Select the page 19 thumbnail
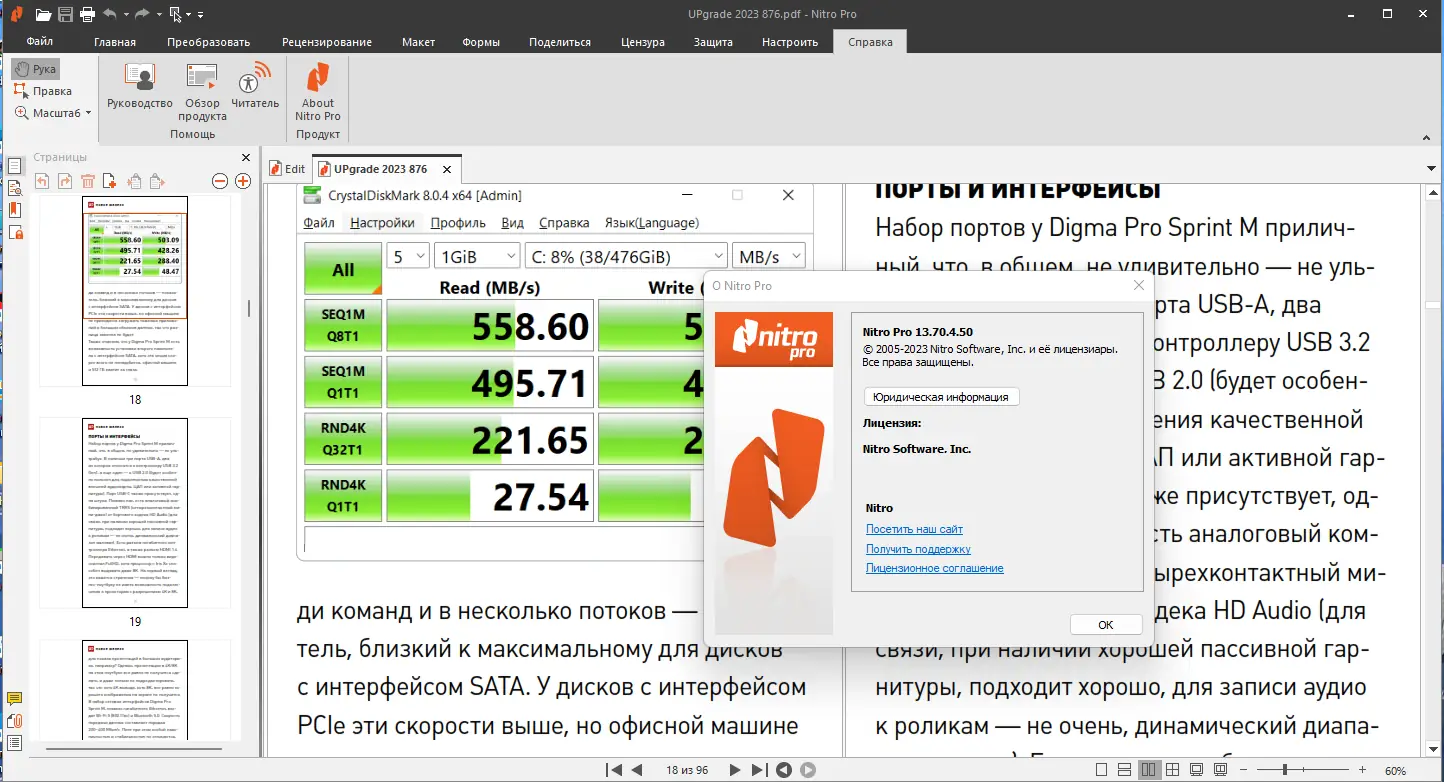The width and height of the screenshot is (1444, 782). tap(135, 513)
